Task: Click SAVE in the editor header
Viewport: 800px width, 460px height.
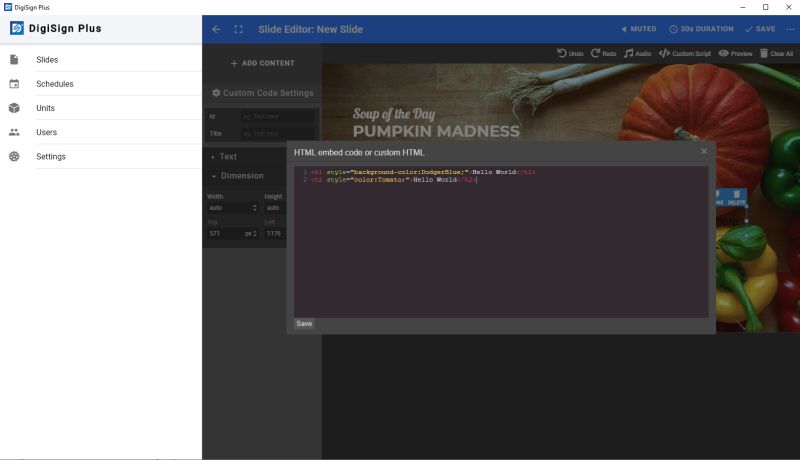Action: tap(760, 29)
